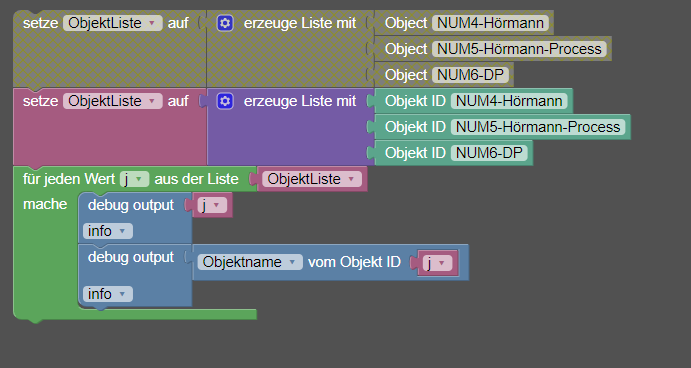Viewport: 691px width, 368px height.
Task: Select Objekt ID field NUM6-DP
Action: pyautogui.click(x=489, y=153)
